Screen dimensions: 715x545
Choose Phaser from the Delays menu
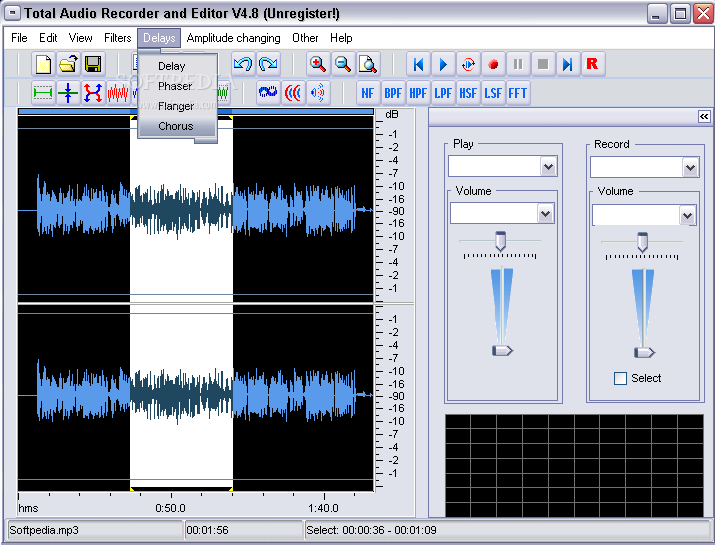(177, 86)
